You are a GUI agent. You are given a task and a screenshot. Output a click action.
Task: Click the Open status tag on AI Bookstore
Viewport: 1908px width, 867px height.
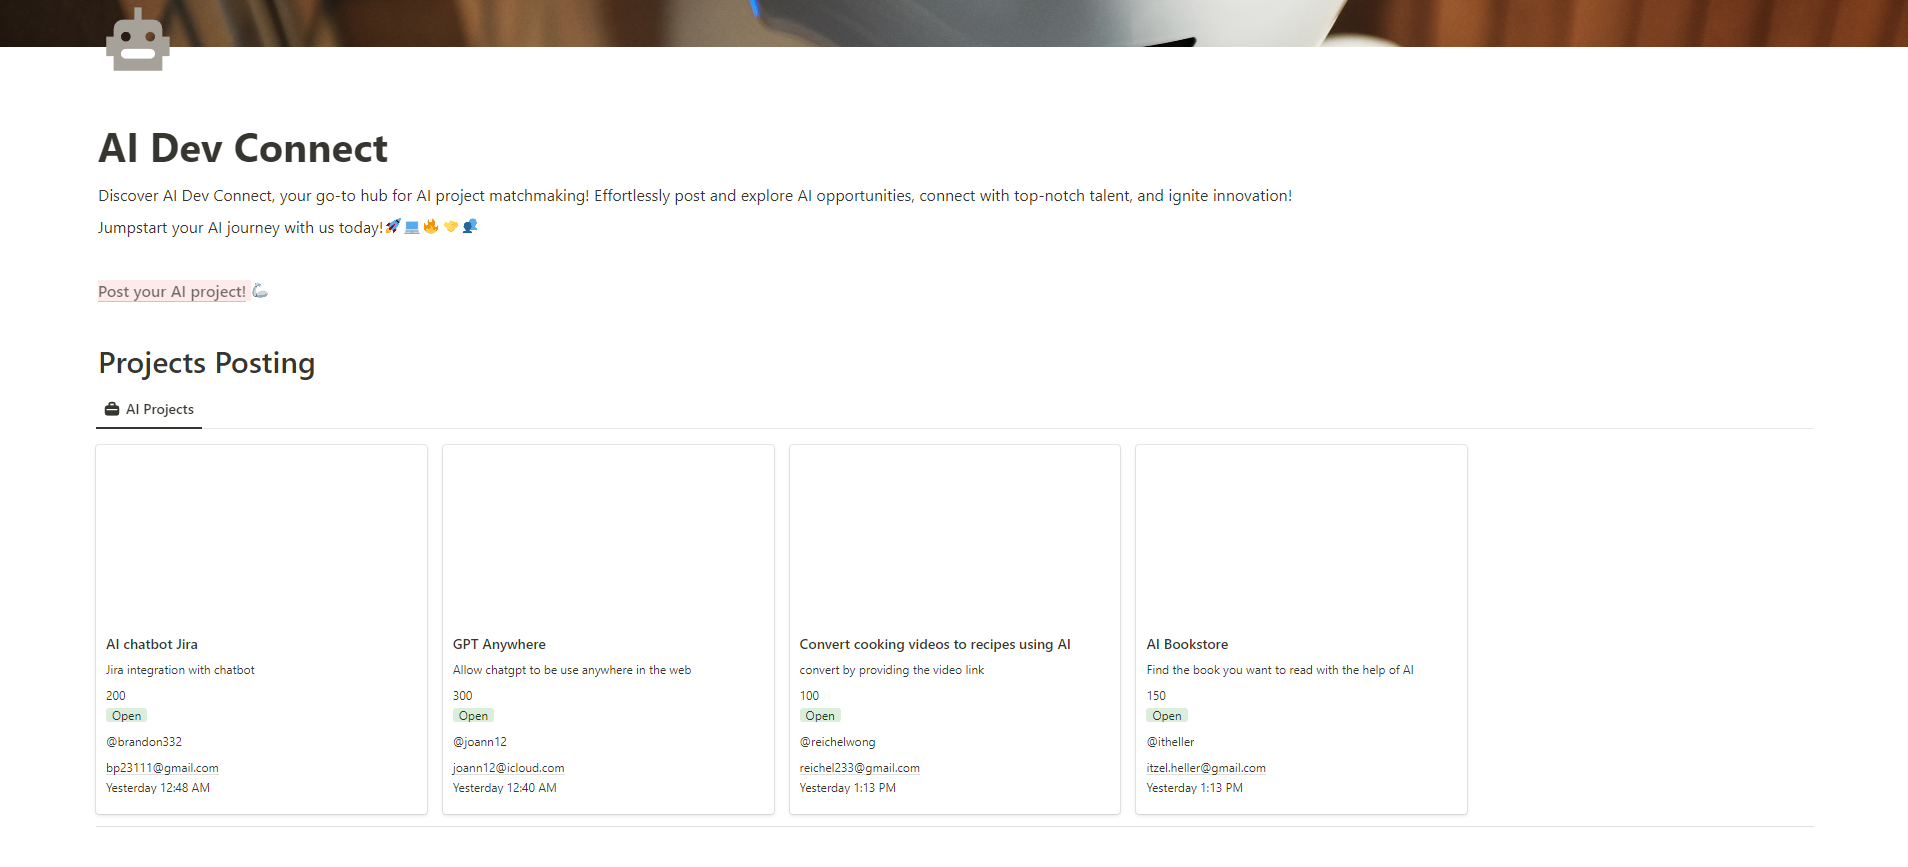(x=1166, y=716)
